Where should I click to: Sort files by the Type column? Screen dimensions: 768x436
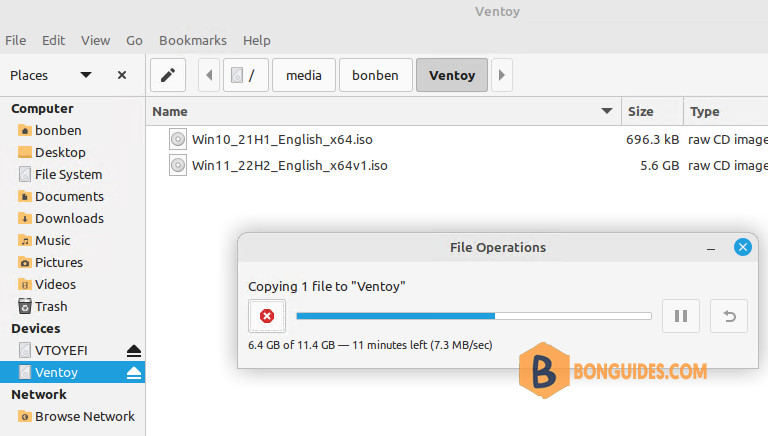726,111
